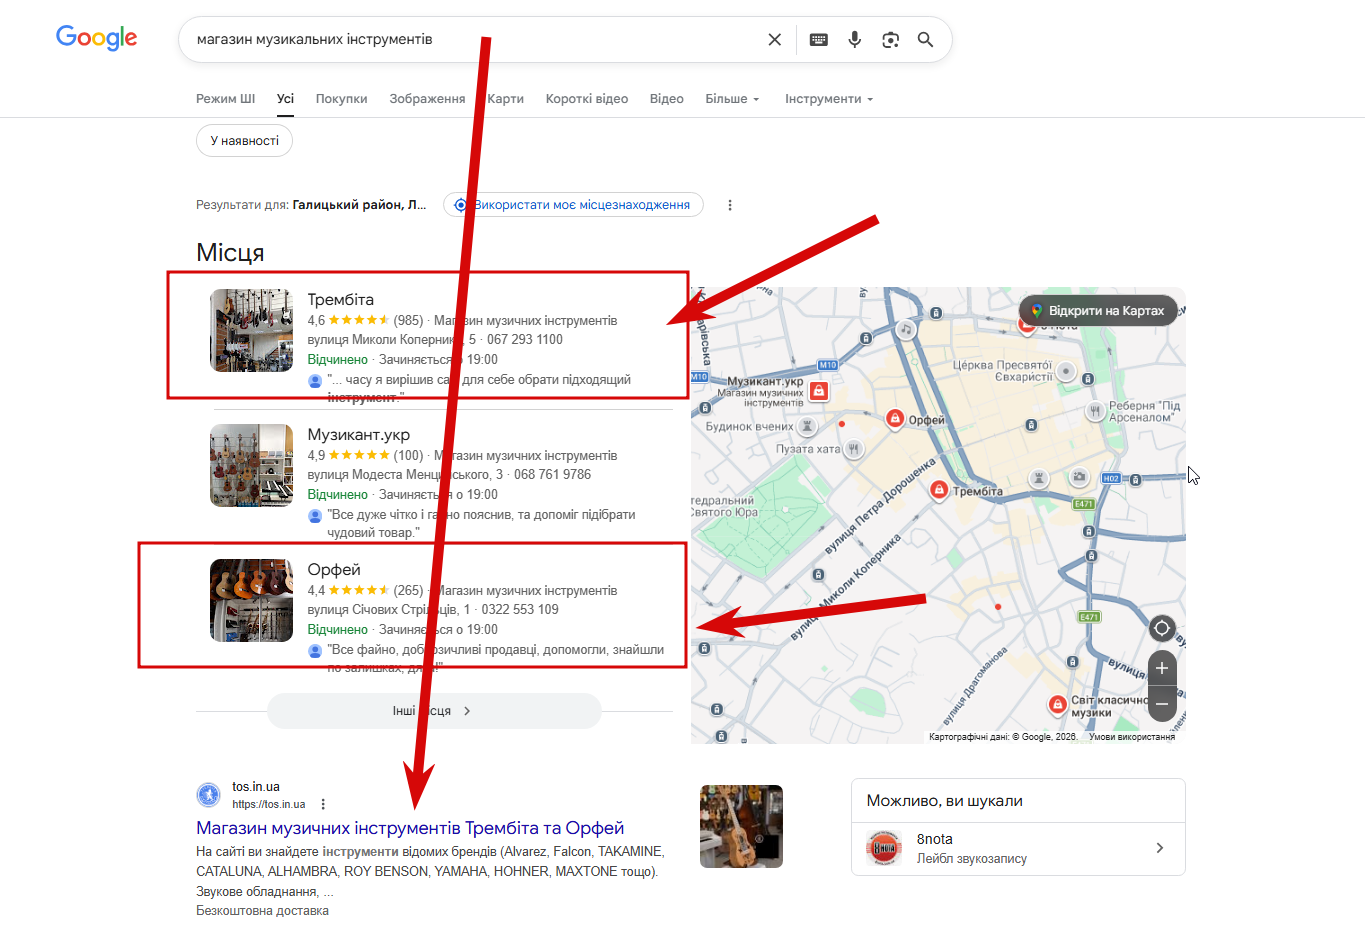Toggle the У наявності filter chip
The height and width of the screenshot is (948, 1365).
(x=244, y=141)
